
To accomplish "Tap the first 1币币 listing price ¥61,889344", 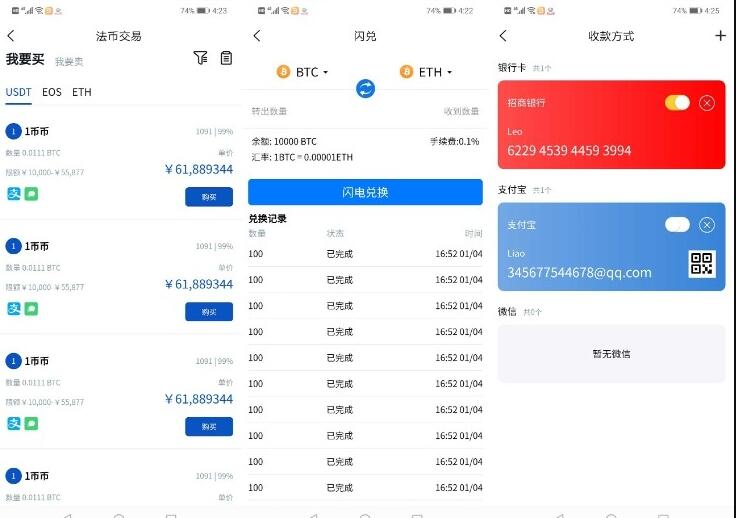I will [199, 169].
